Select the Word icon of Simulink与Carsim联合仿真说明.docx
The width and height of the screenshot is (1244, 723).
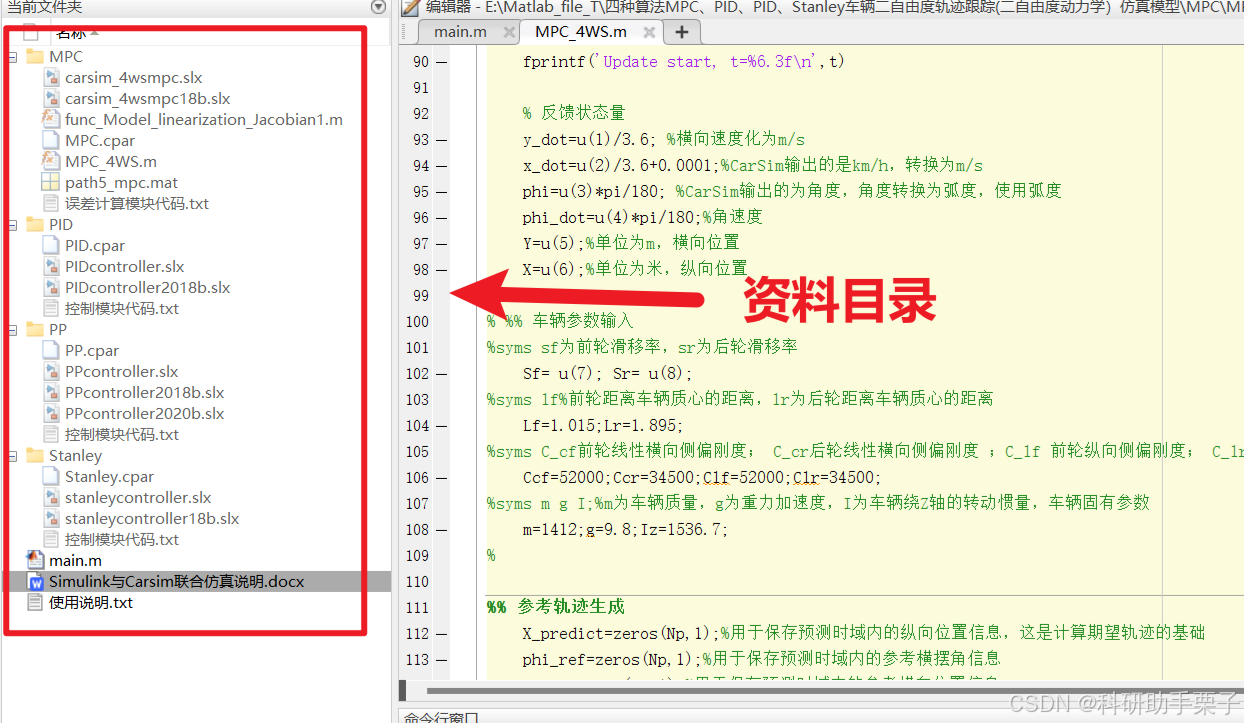35,581
